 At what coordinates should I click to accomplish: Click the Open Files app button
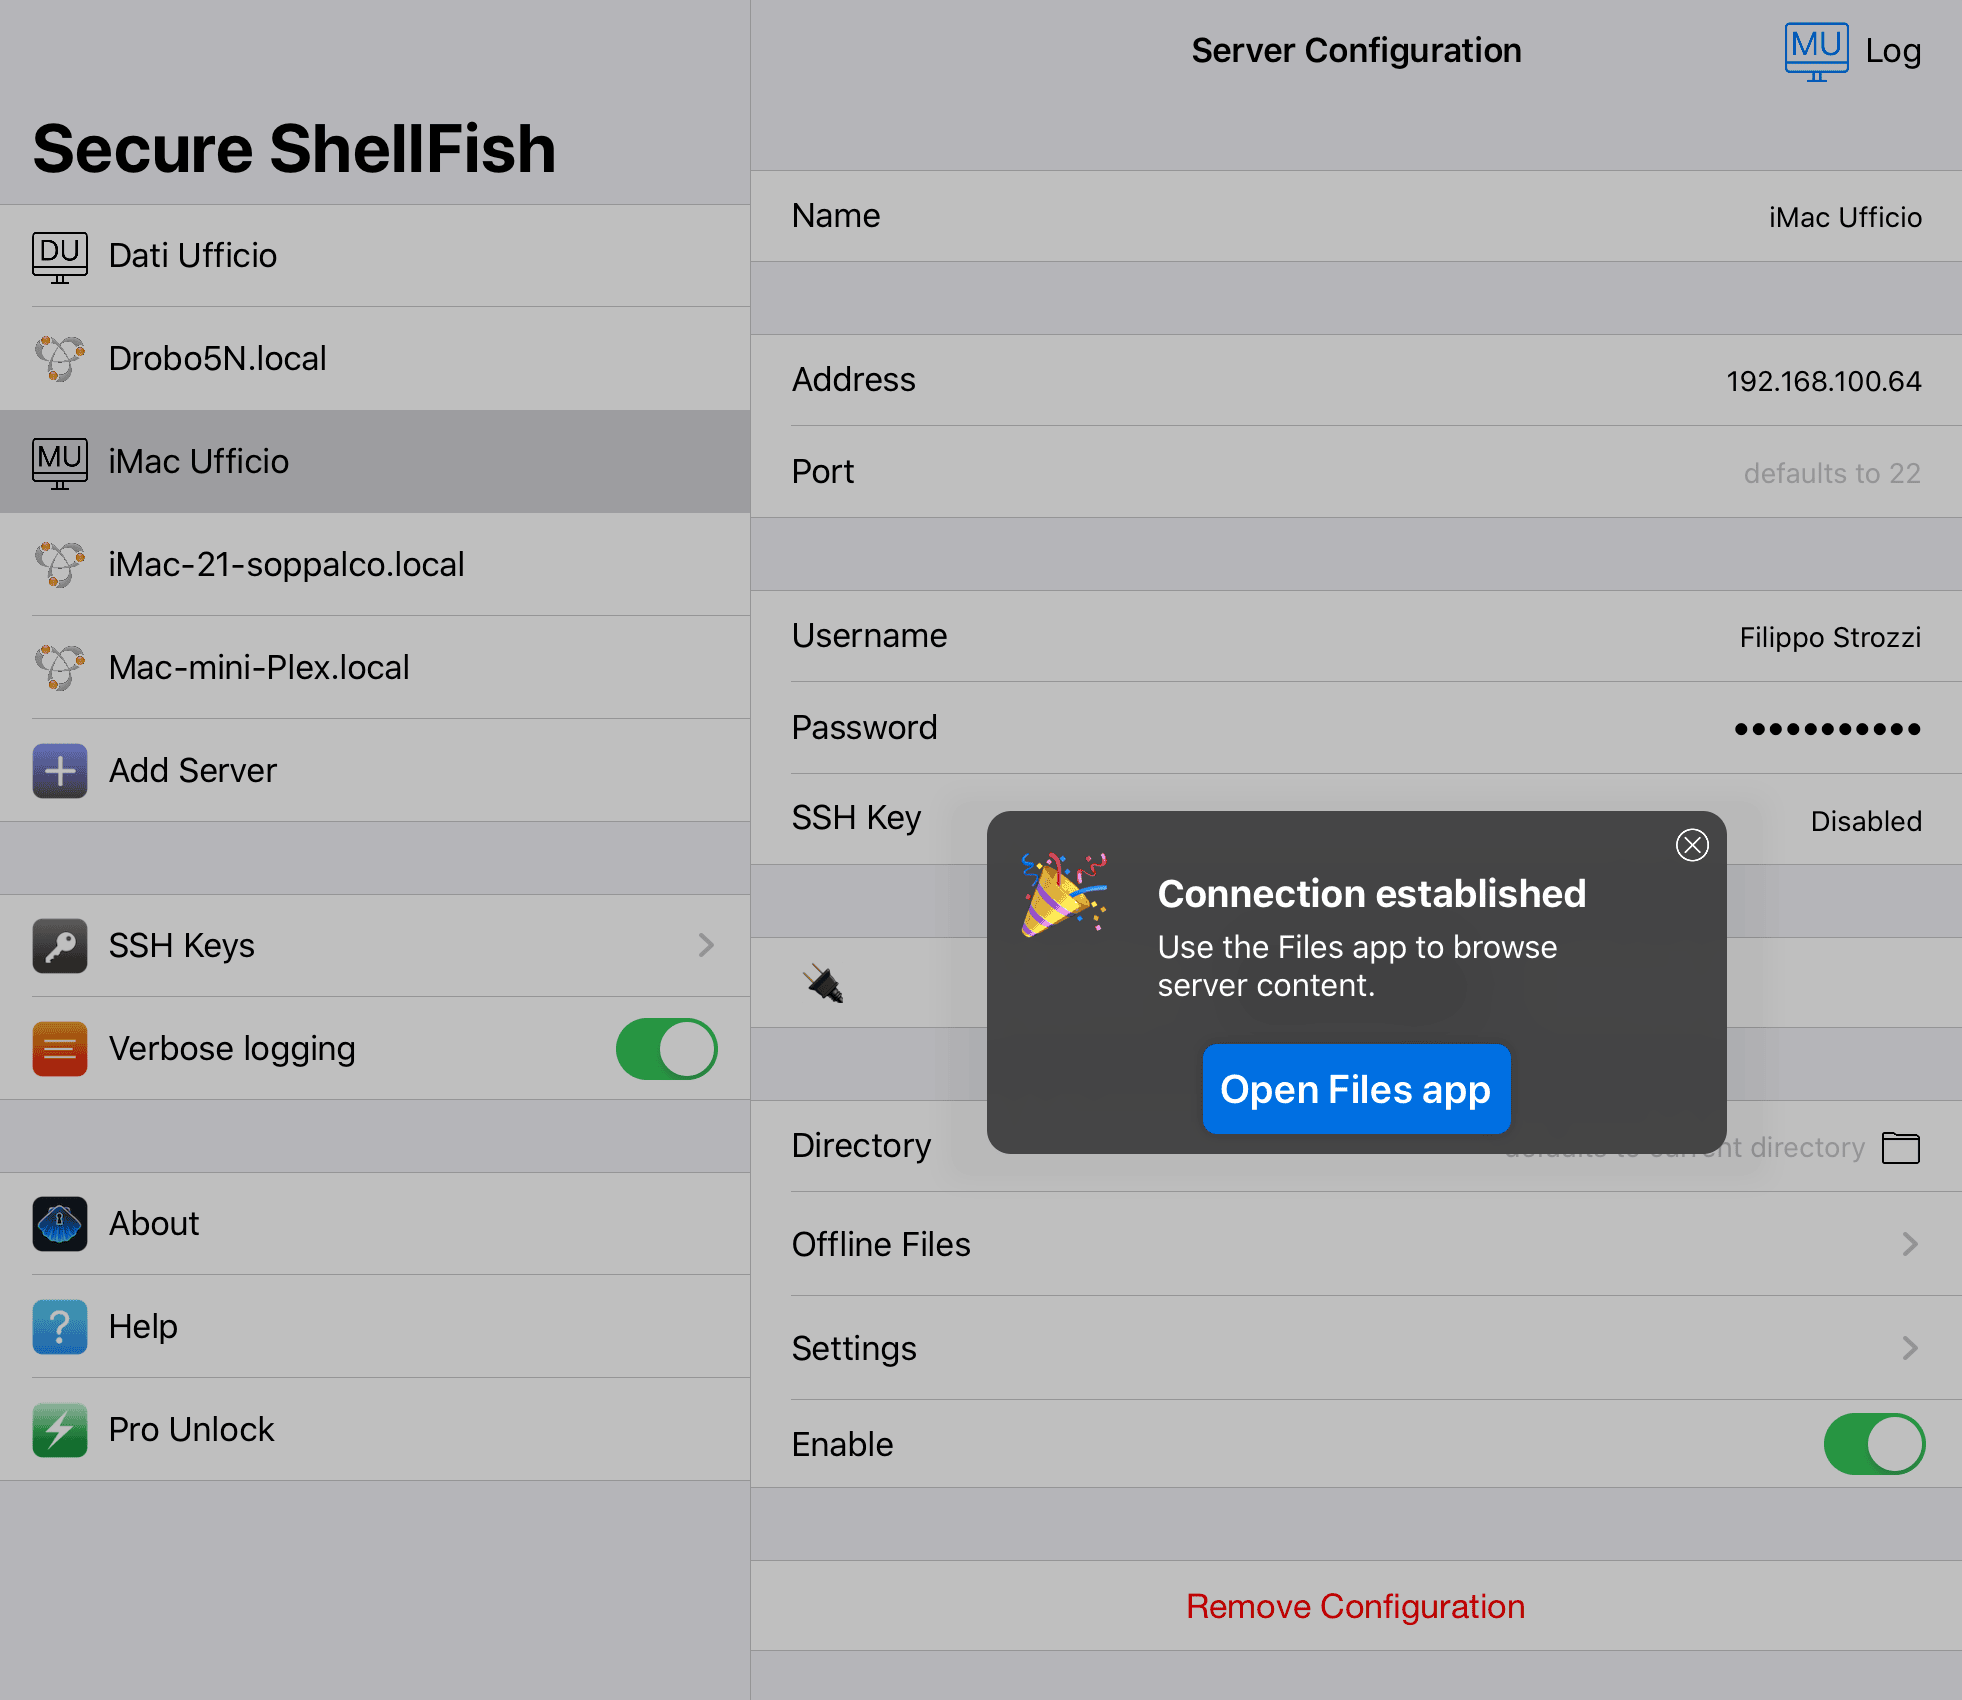[1356, 1089]
